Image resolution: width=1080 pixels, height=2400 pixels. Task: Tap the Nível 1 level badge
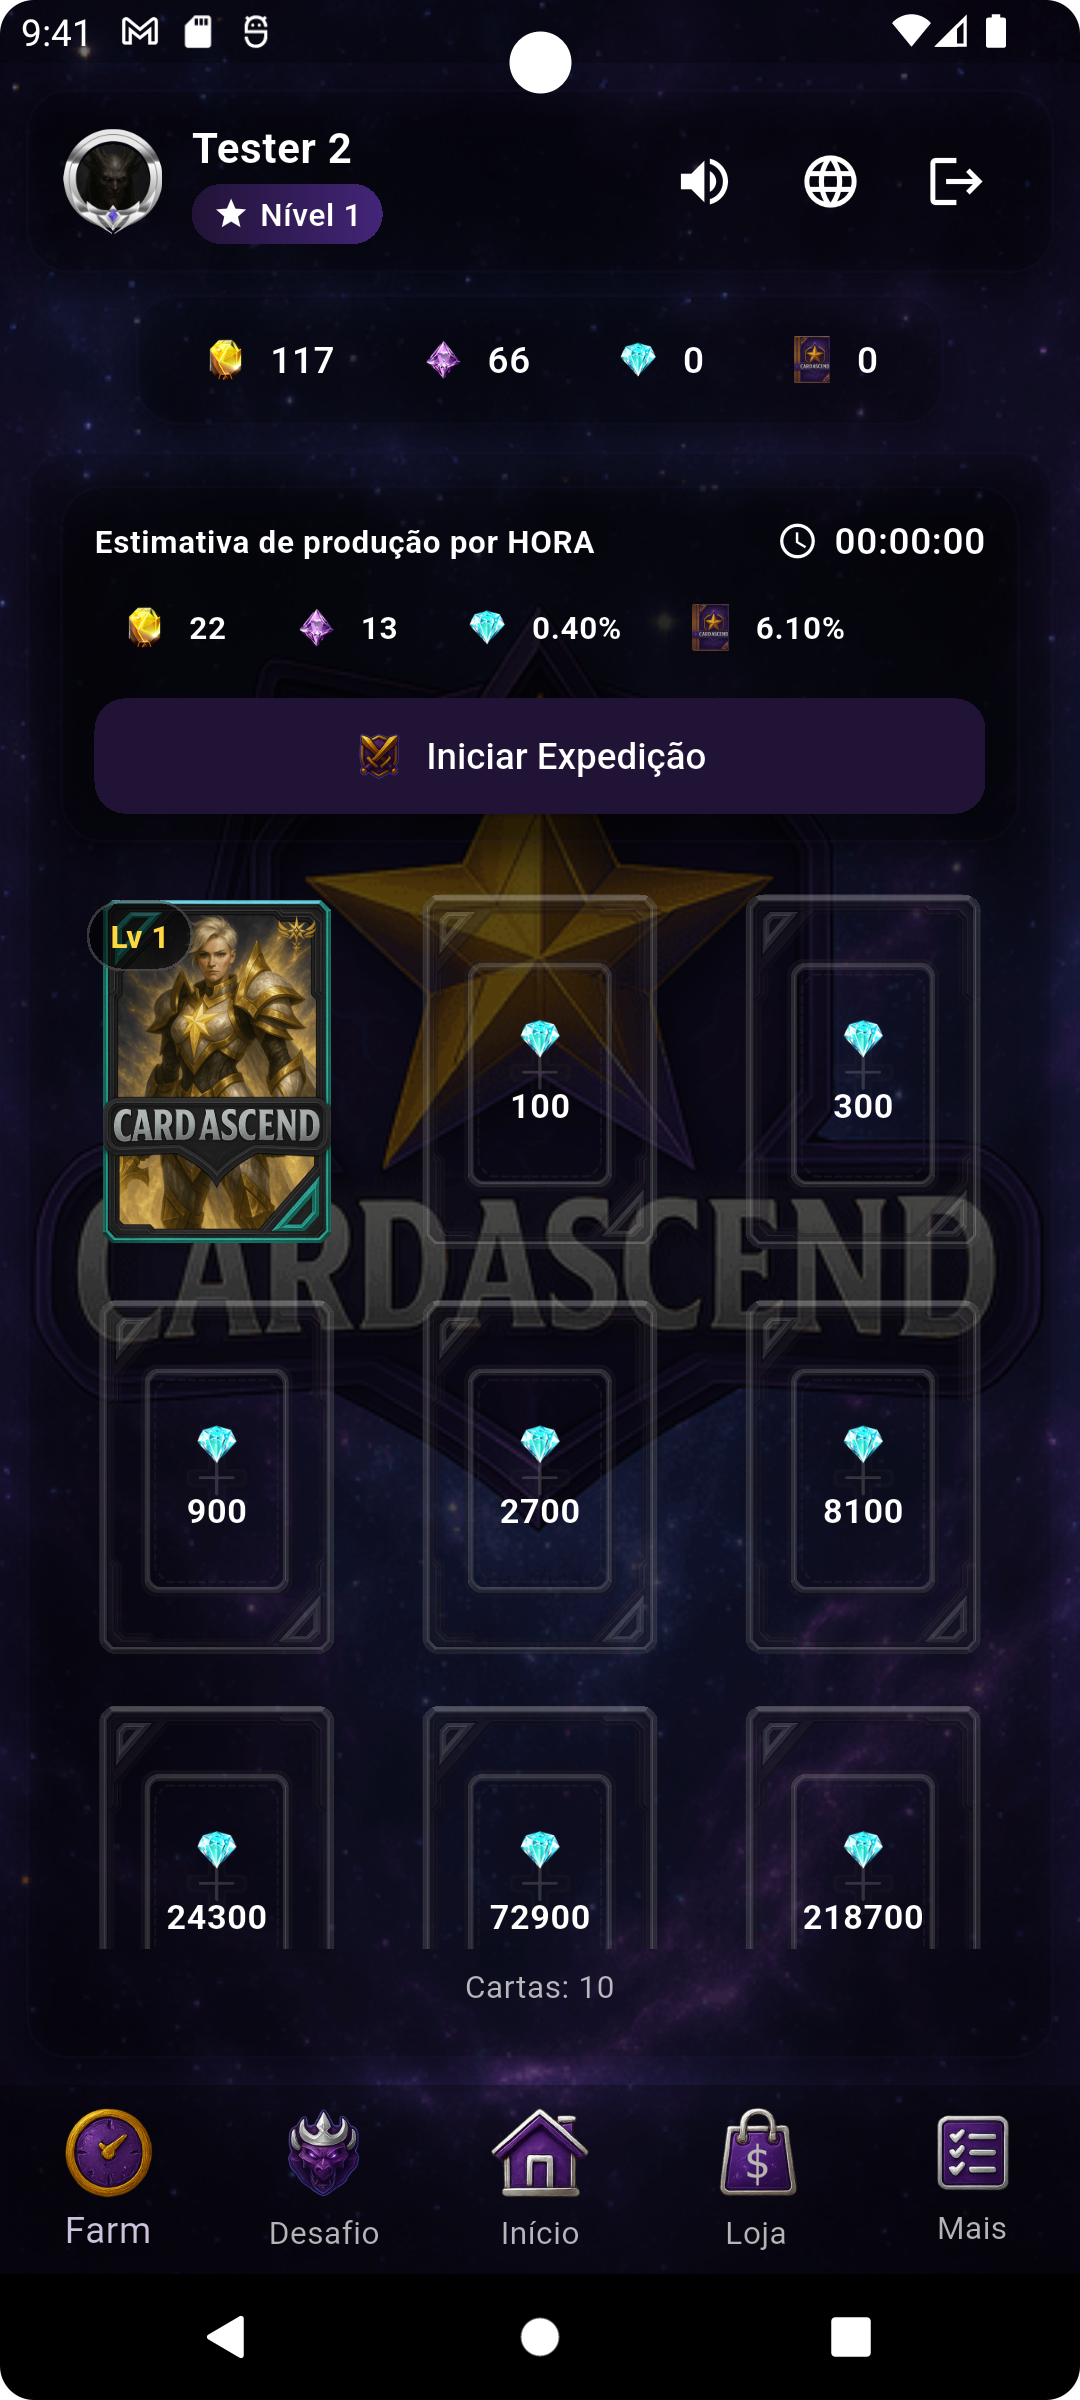pyautogui.click(x=287, y=214)
